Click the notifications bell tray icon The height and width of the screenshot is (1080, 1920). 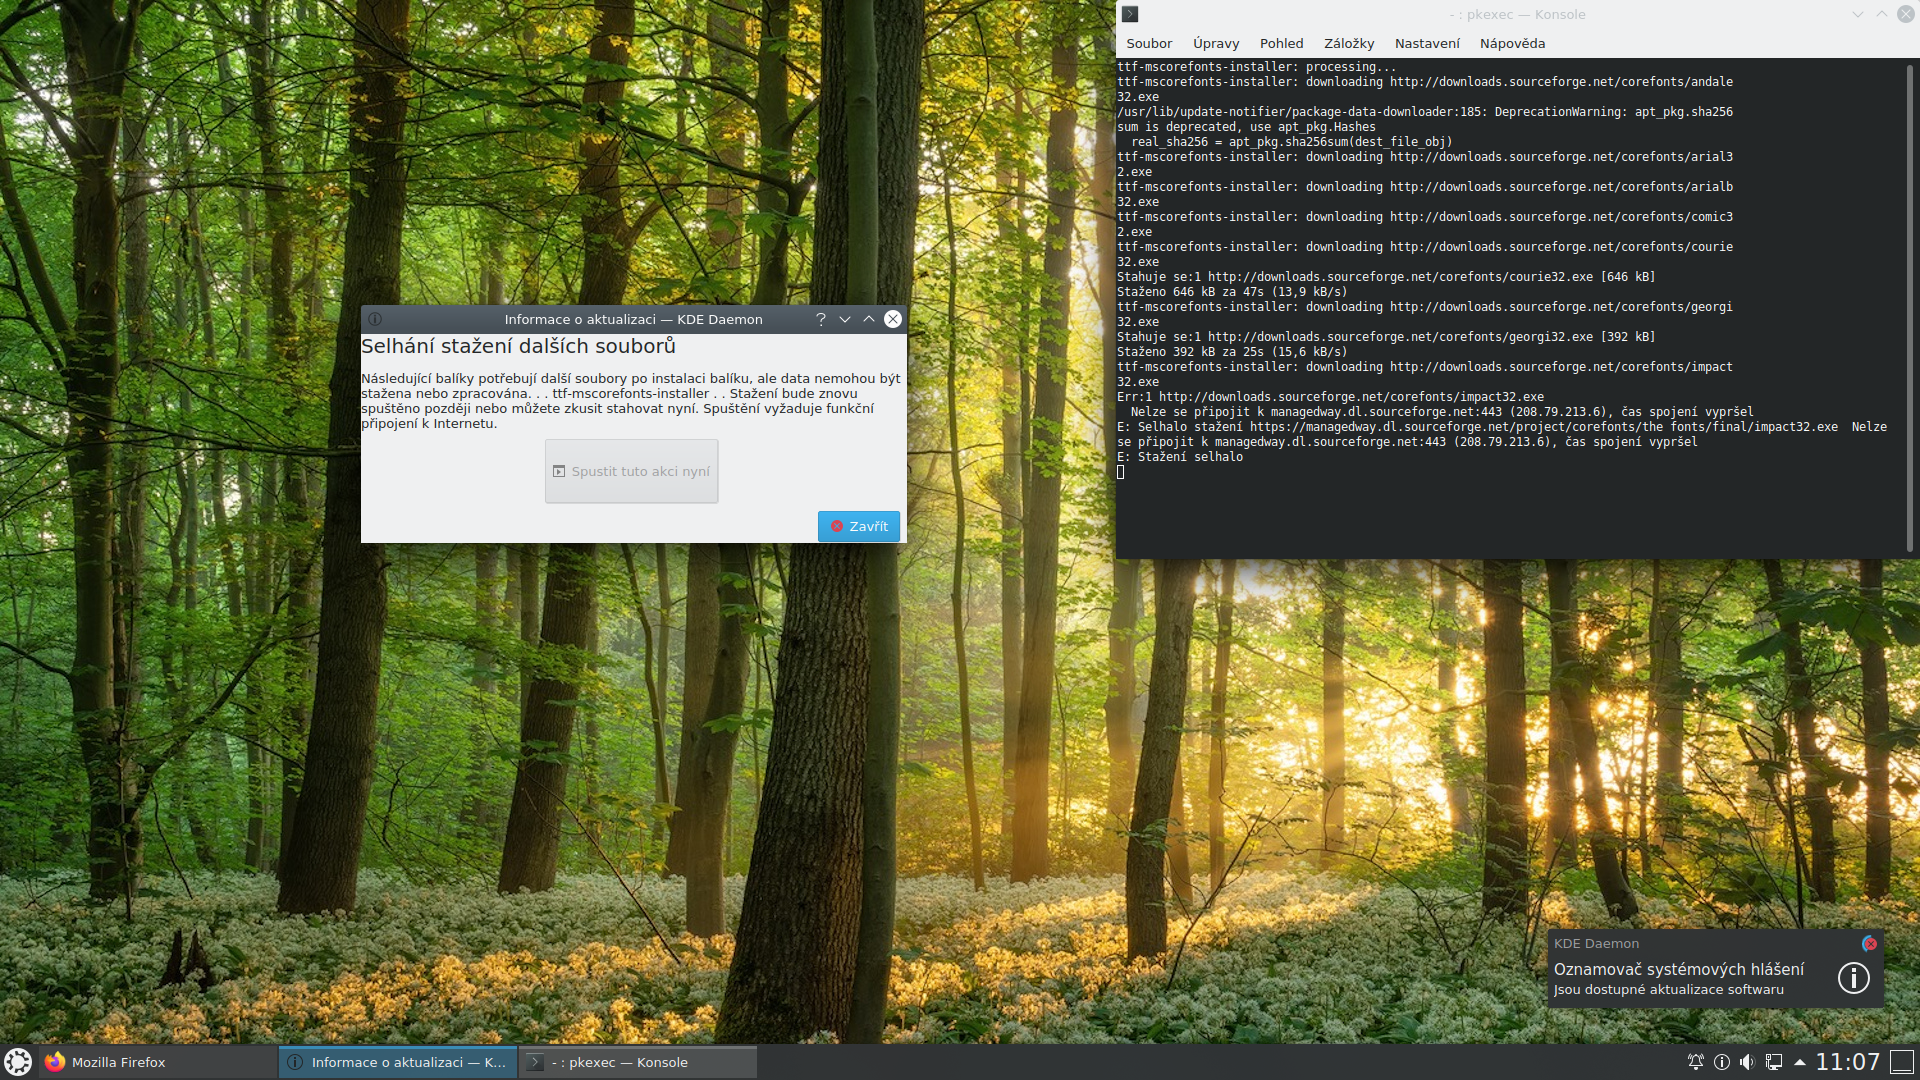(1696, 1062)
